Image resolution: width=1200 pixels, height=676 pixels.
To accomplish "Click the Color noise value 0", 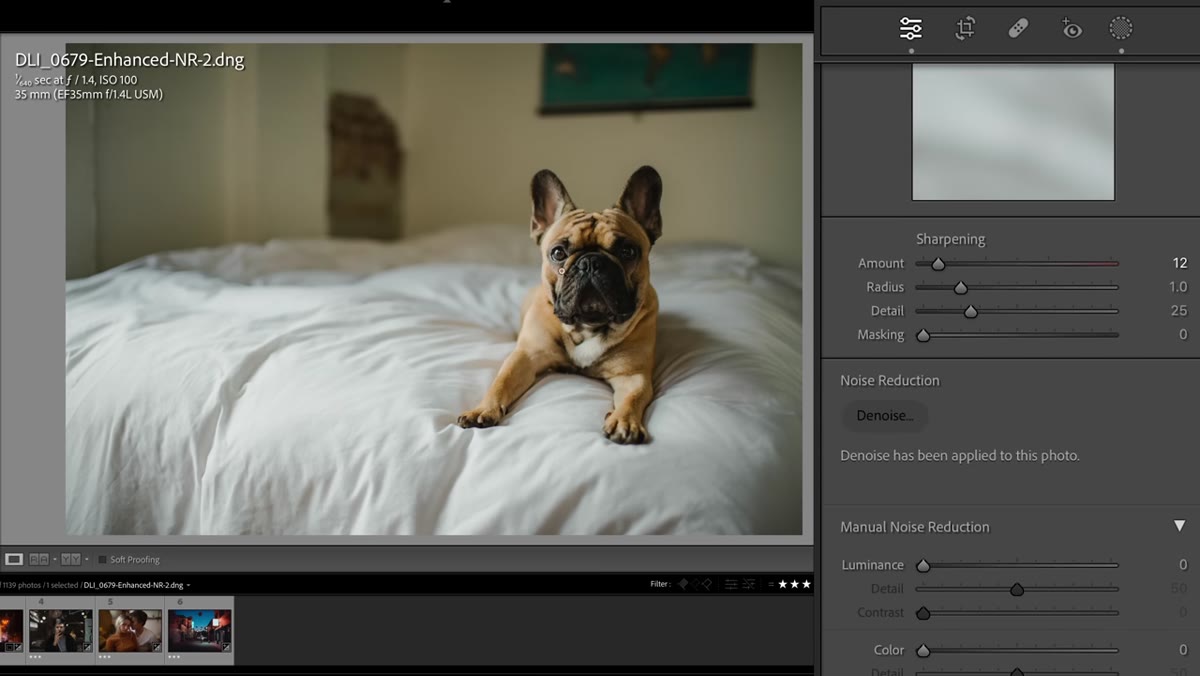I will click(1183, 650).
